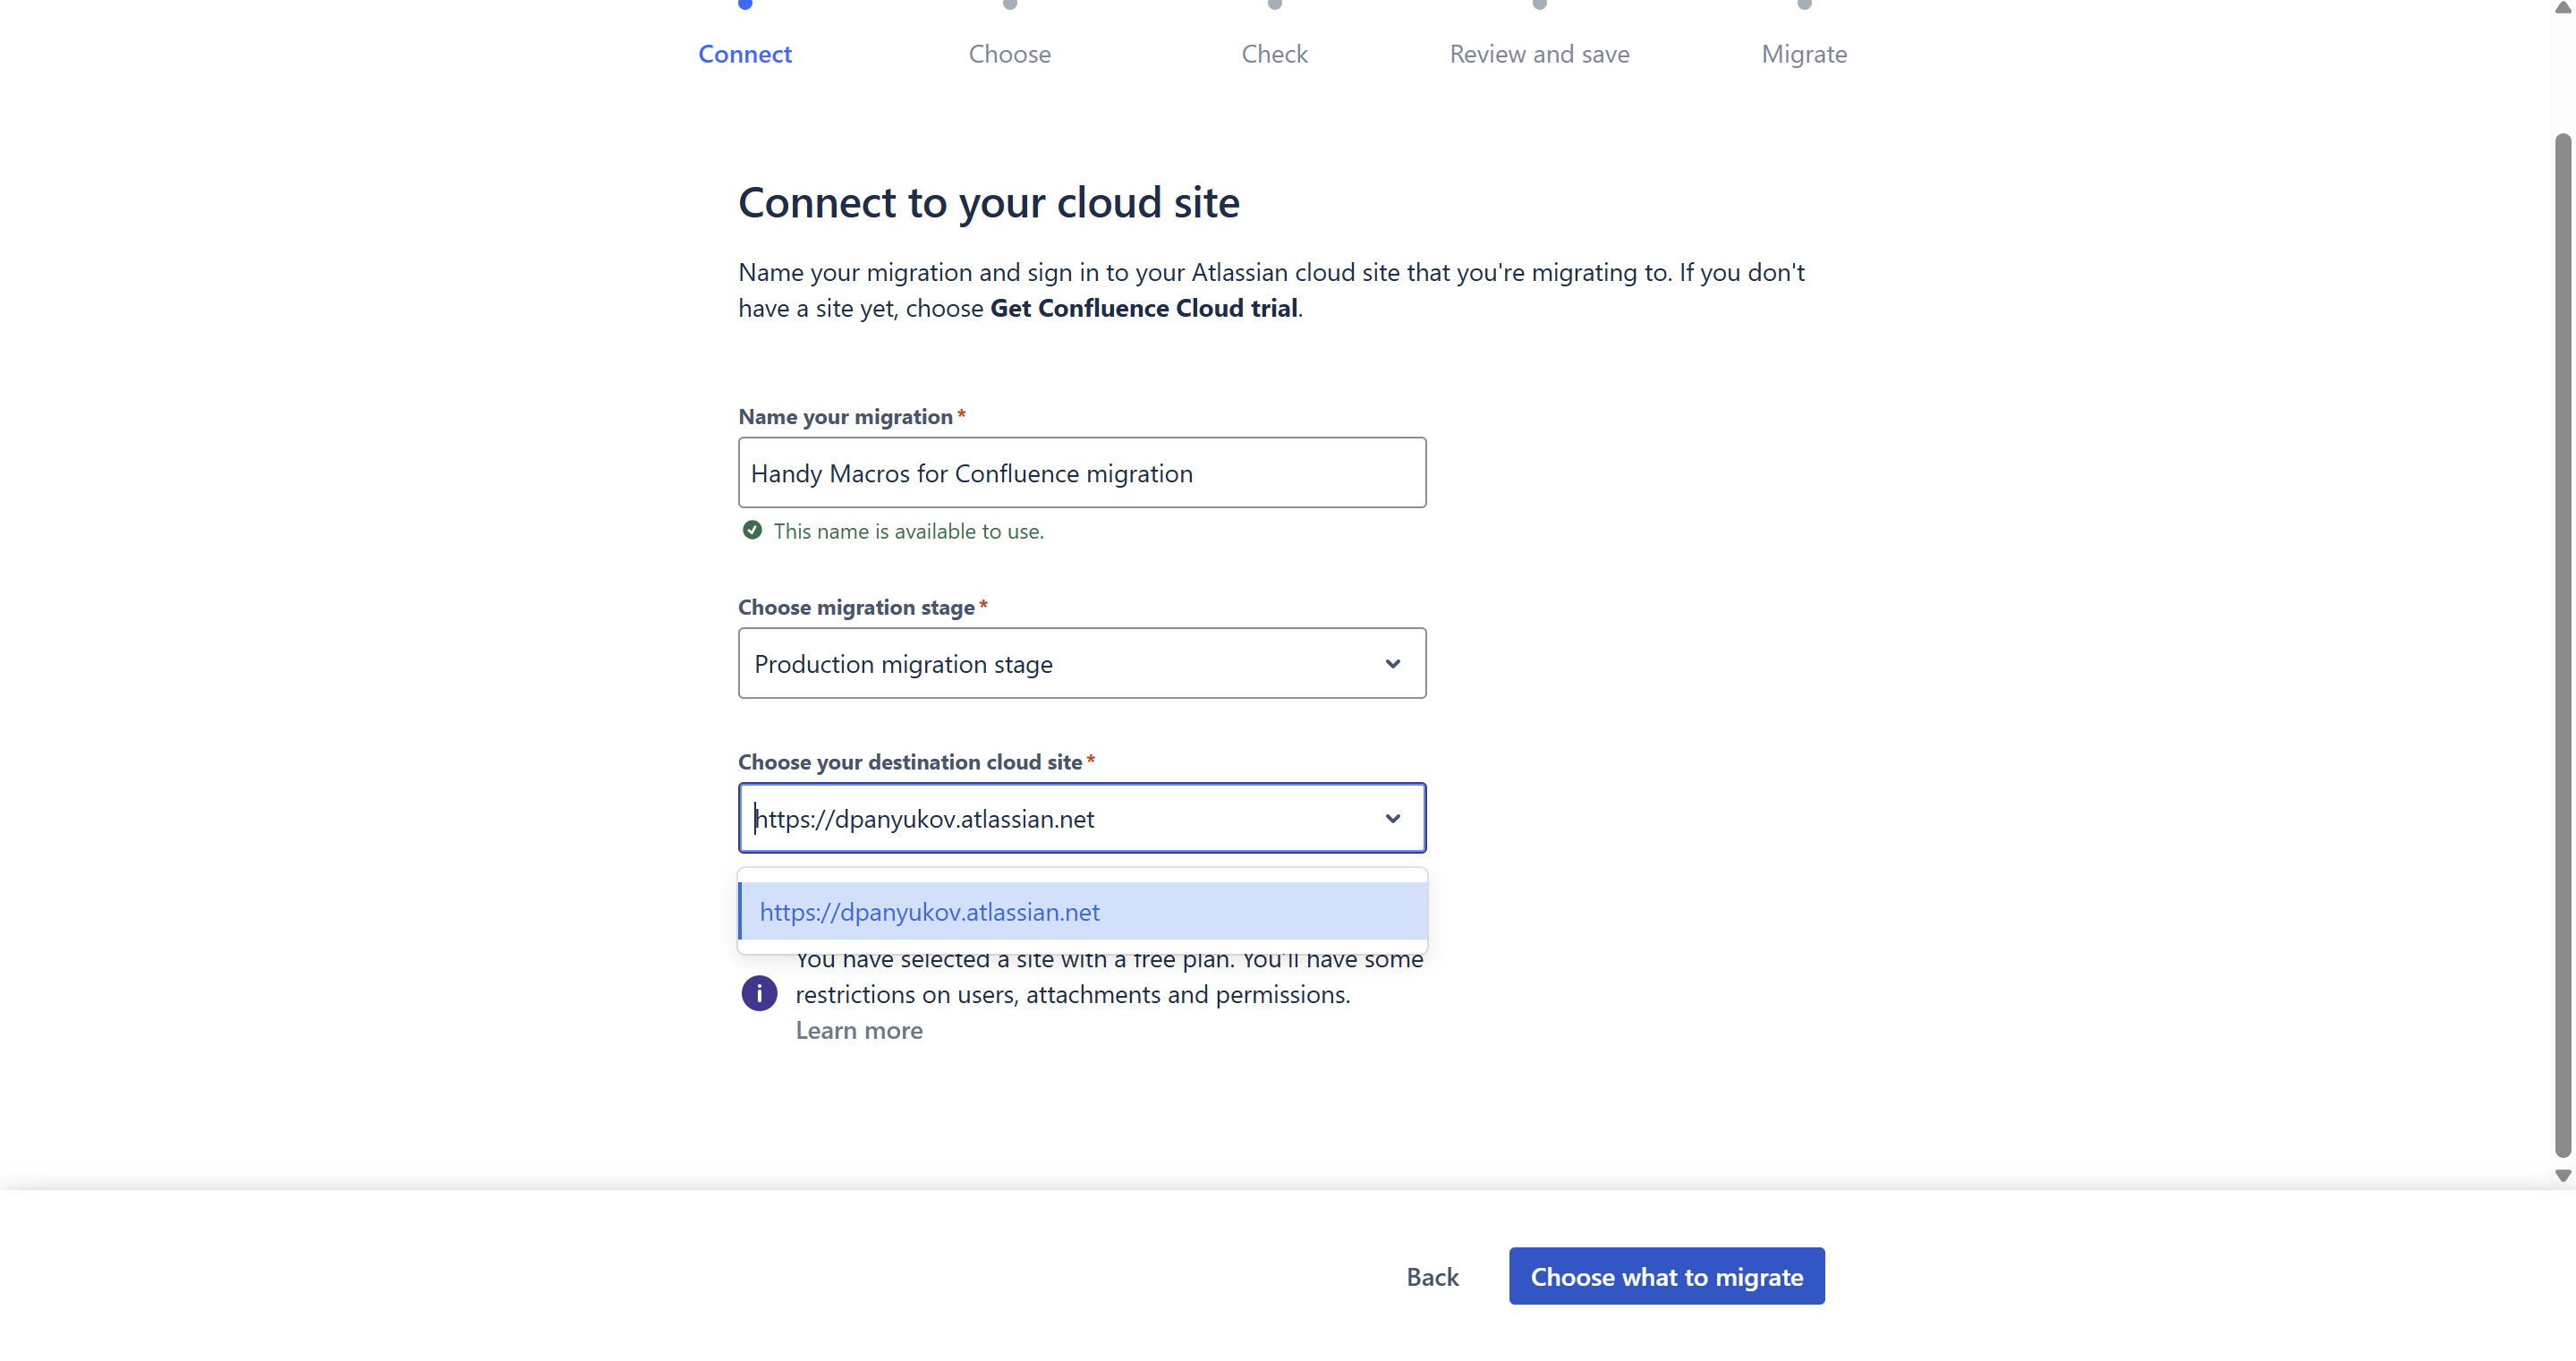
Task: Click the Name your migration text field
Action: (x=1082, y=473)
